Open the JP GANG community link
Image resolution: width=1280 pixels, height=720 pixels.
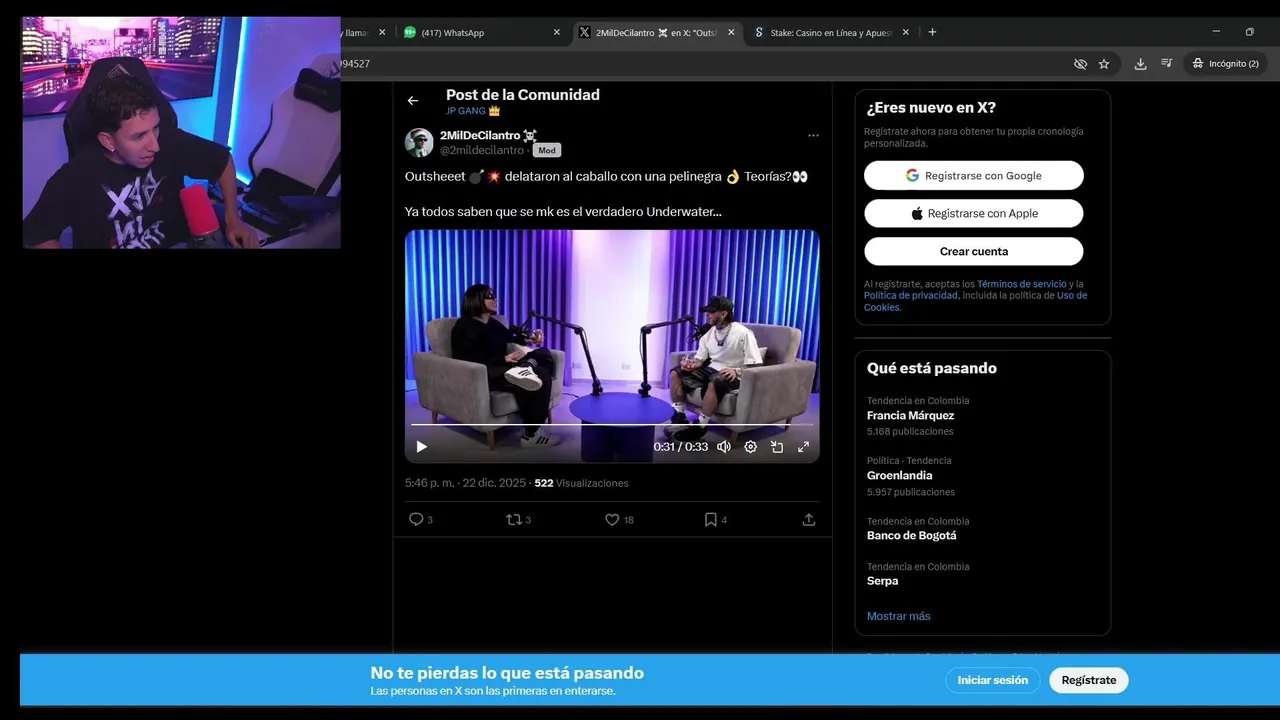coord(472,111)
